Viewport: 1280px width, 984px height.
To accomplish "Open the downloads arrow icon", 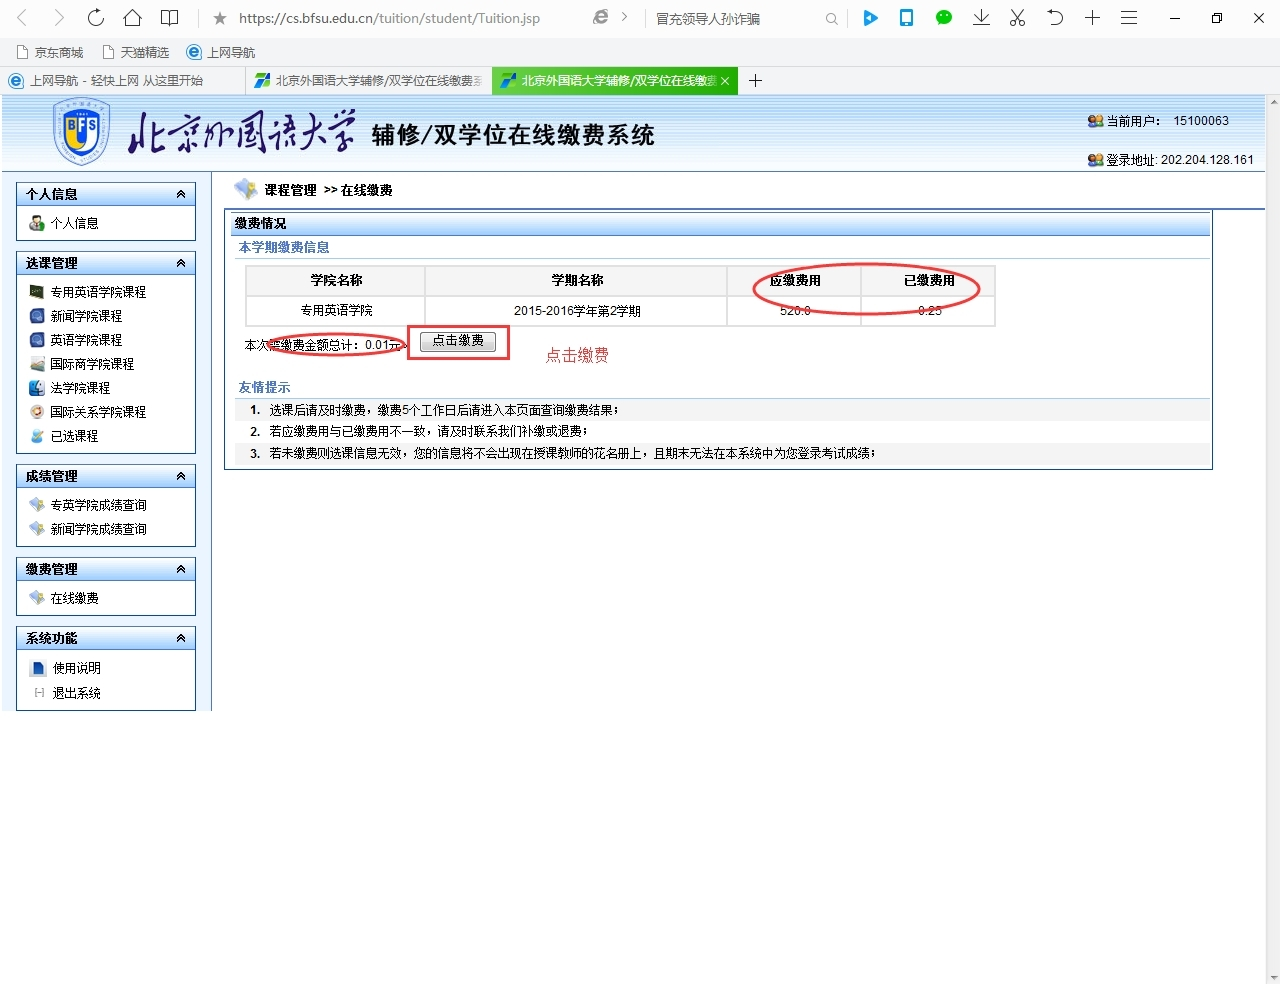I will pos(981,18).
